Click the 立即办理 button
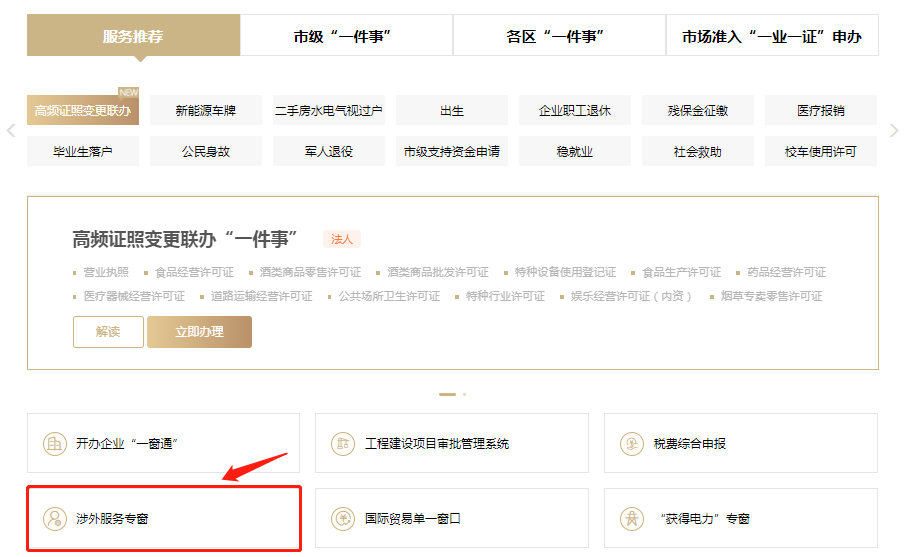The width and height of the screenshot is (905, 557). (199, 332)
